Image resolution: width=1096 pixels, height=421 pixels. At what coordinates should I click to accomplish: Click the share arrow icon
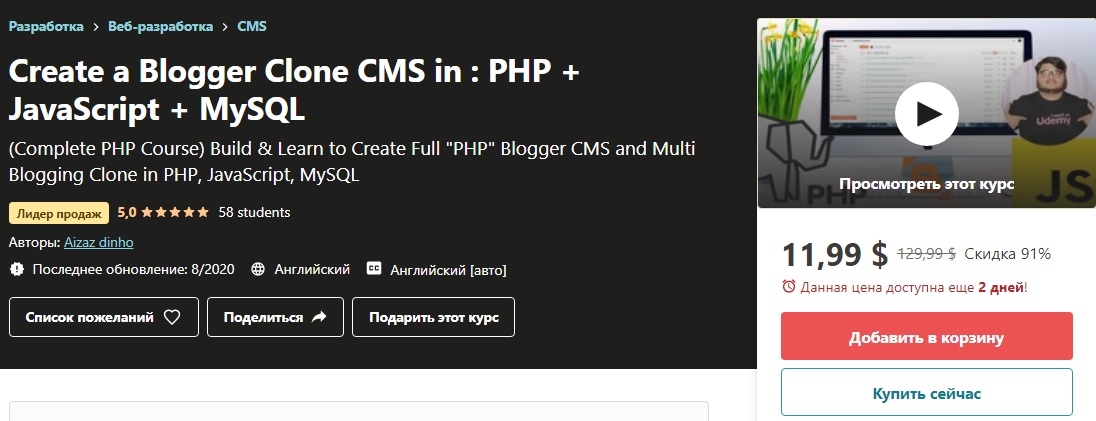pyautogui.click(x=319, y=317)
